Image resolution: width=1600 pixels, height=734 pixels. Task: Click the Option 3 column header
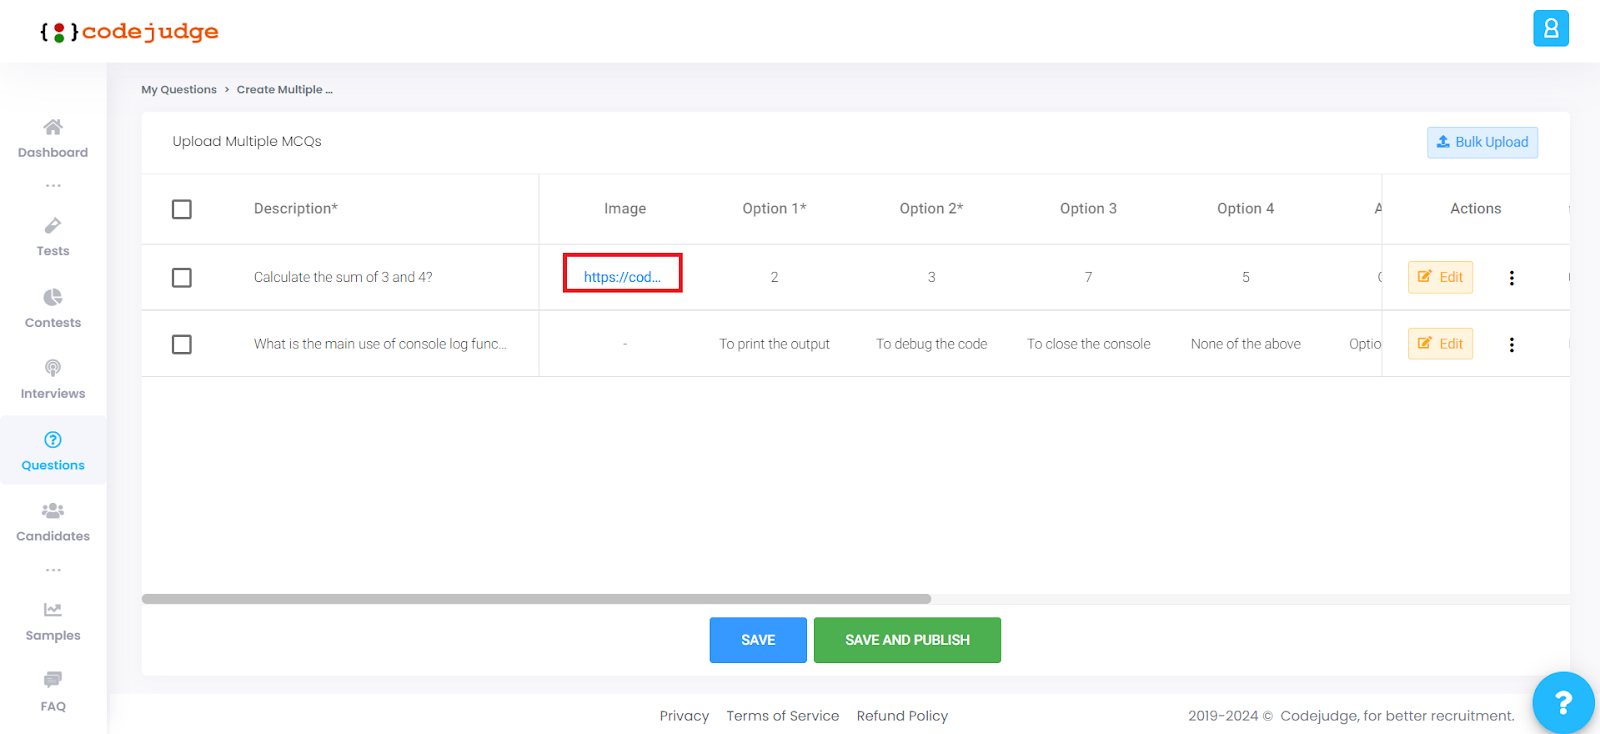point(1088,209)
